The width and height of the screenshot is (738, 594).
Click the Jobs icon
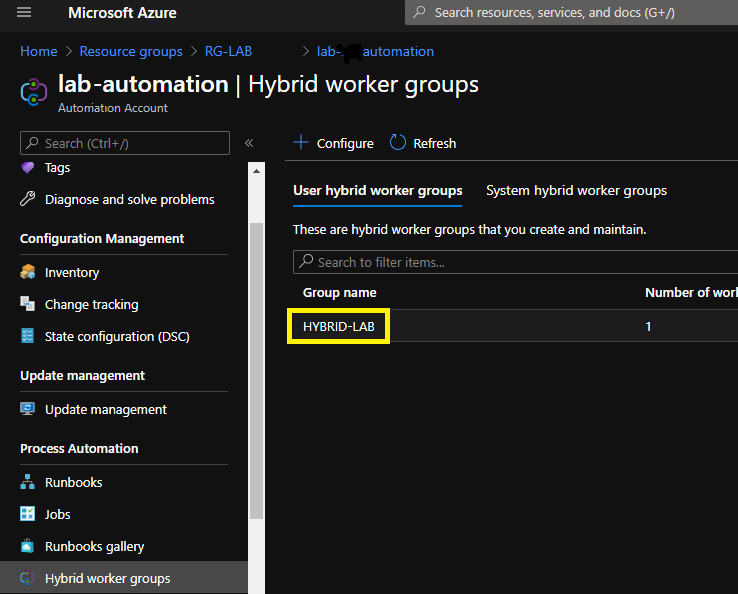(28, 514)
